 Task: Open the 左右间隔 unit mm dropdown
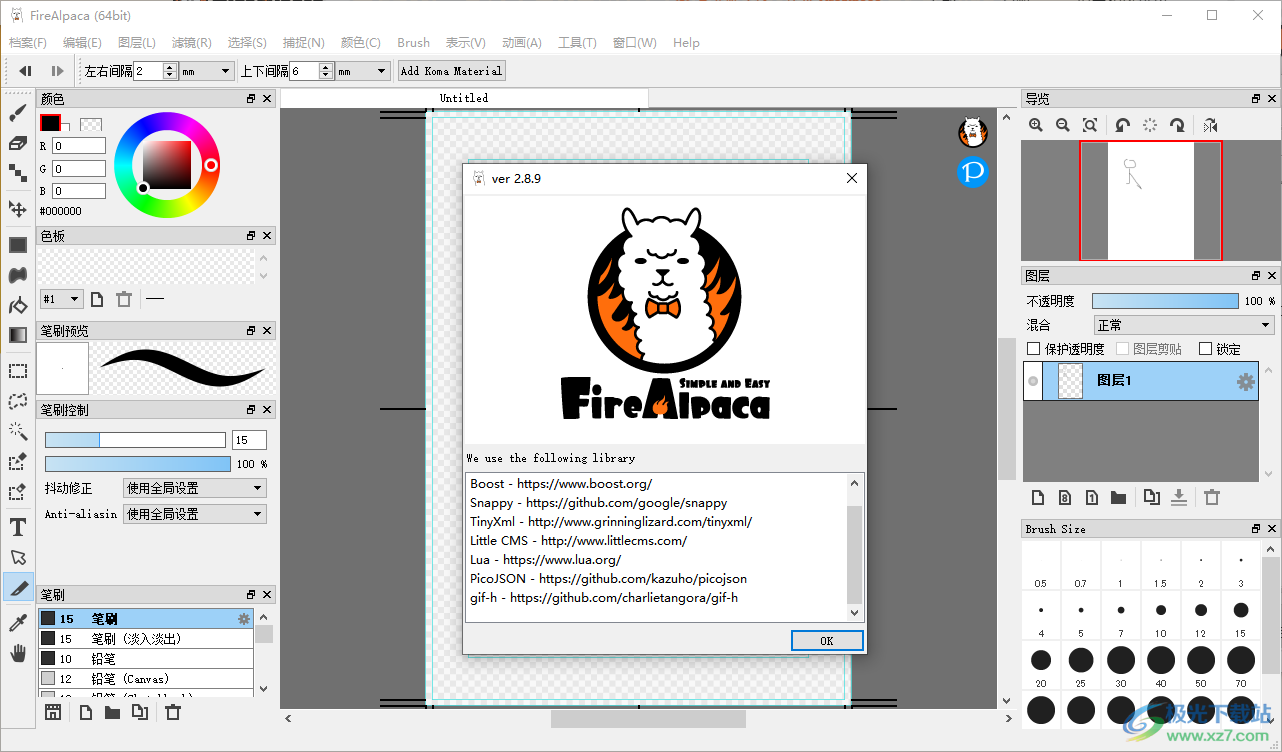click(207, 71)
